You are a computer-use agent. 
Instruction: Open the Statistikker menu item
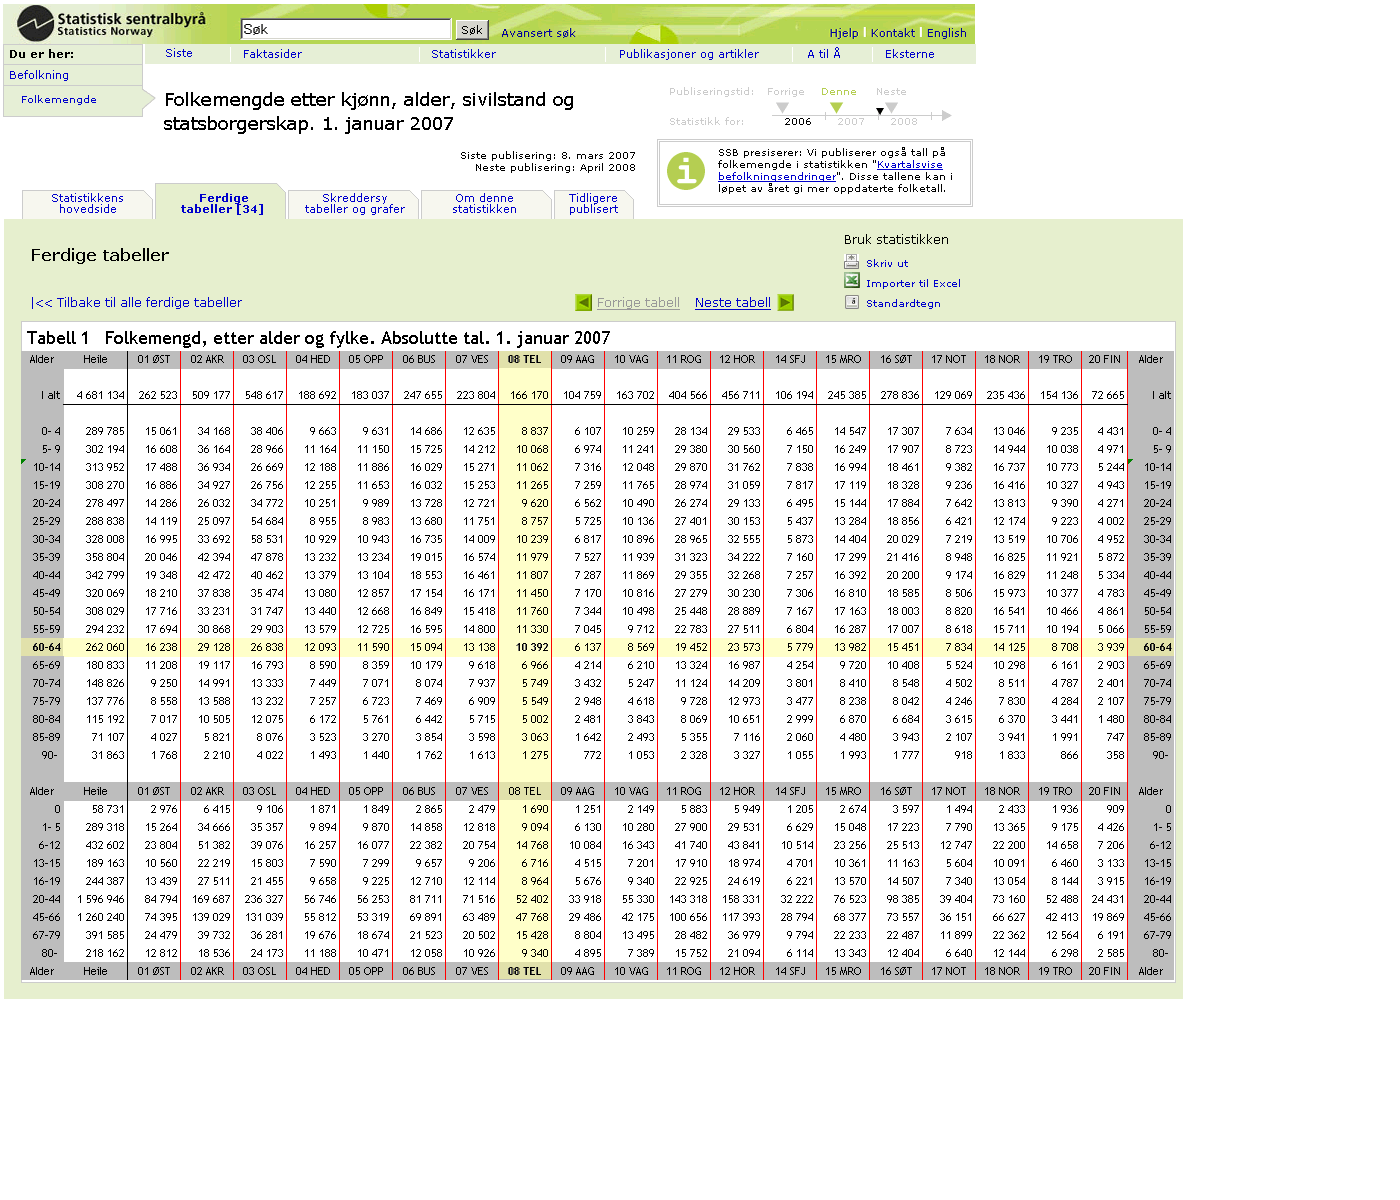pos(463,54)
